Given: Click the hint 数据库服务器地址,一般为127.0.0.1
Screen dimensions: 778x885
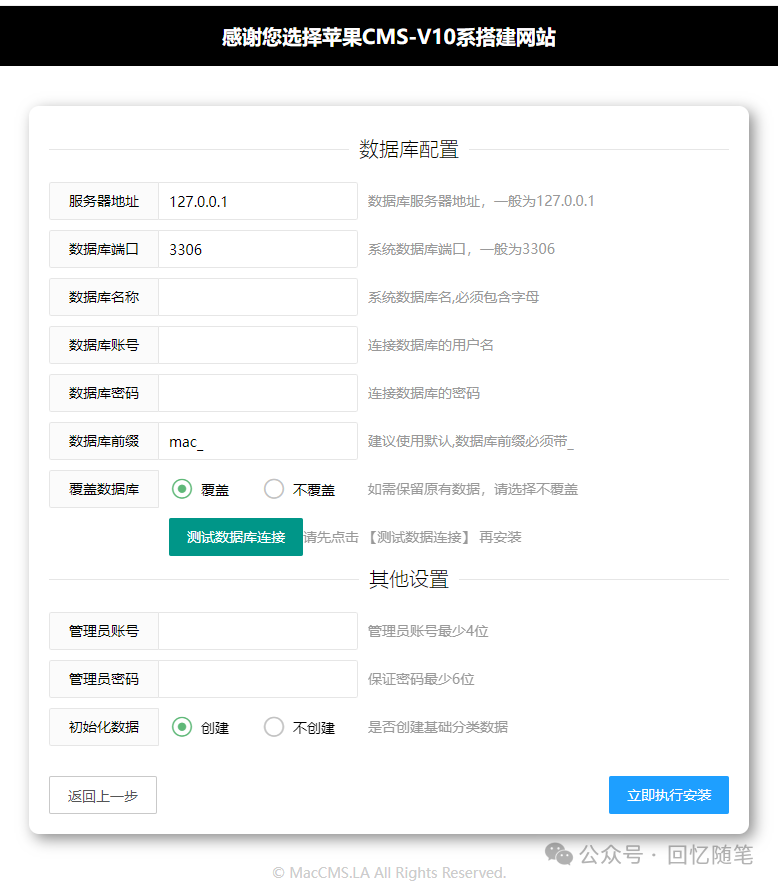Looking at the screenshot, I should pyautogui.click(x=481, y=201).
